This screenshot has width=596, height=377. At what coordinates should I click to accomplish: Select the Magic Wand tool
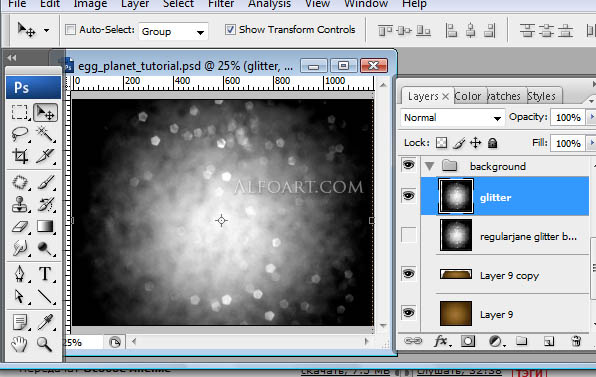coord(46,134)
